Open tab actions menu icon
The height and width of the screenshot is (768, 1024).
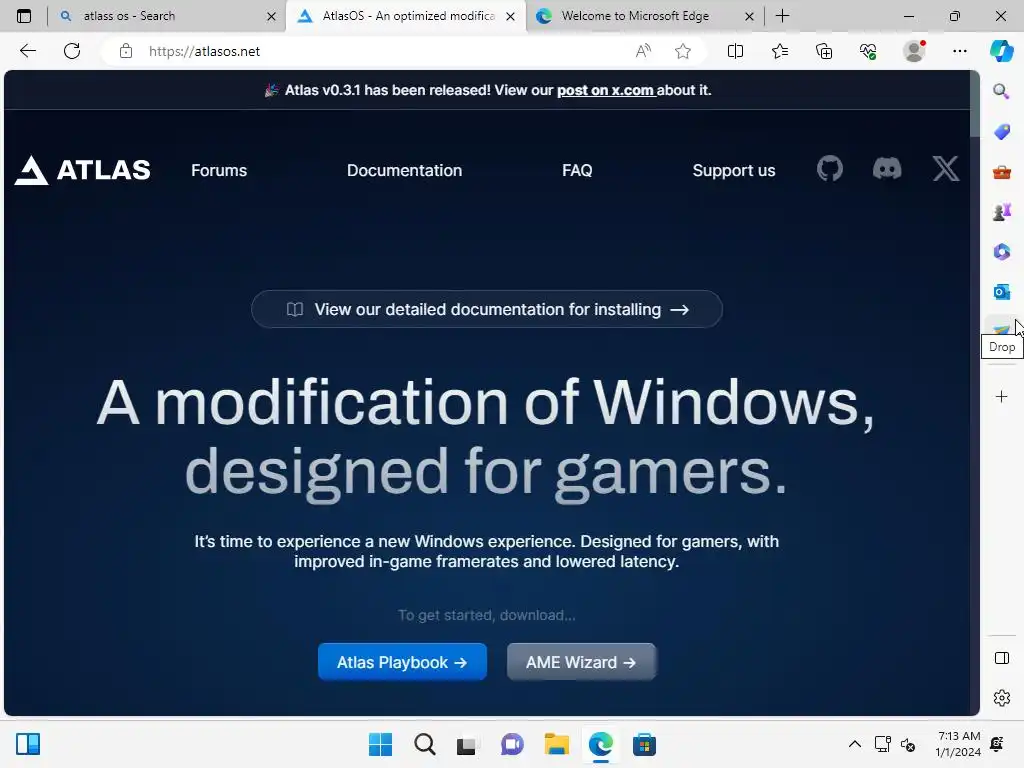point(24,16)
